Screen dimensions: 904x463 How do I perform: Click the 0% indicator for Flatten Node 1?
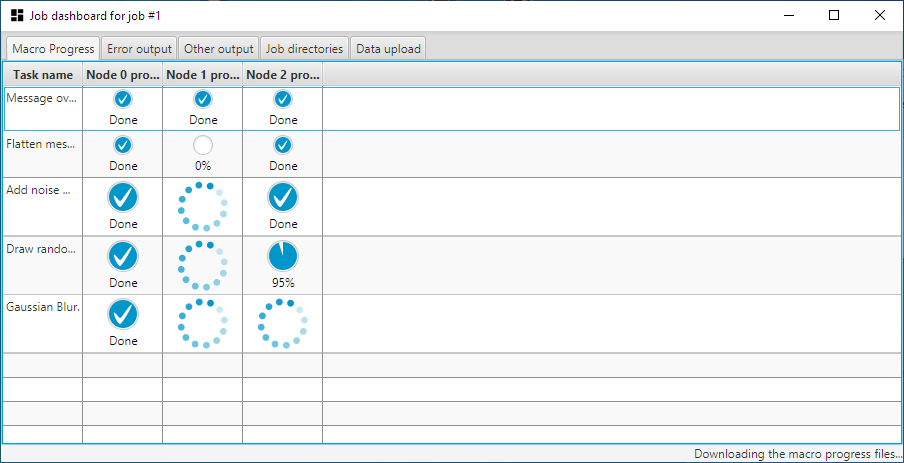pyautogui.click(x=203, y=145)
